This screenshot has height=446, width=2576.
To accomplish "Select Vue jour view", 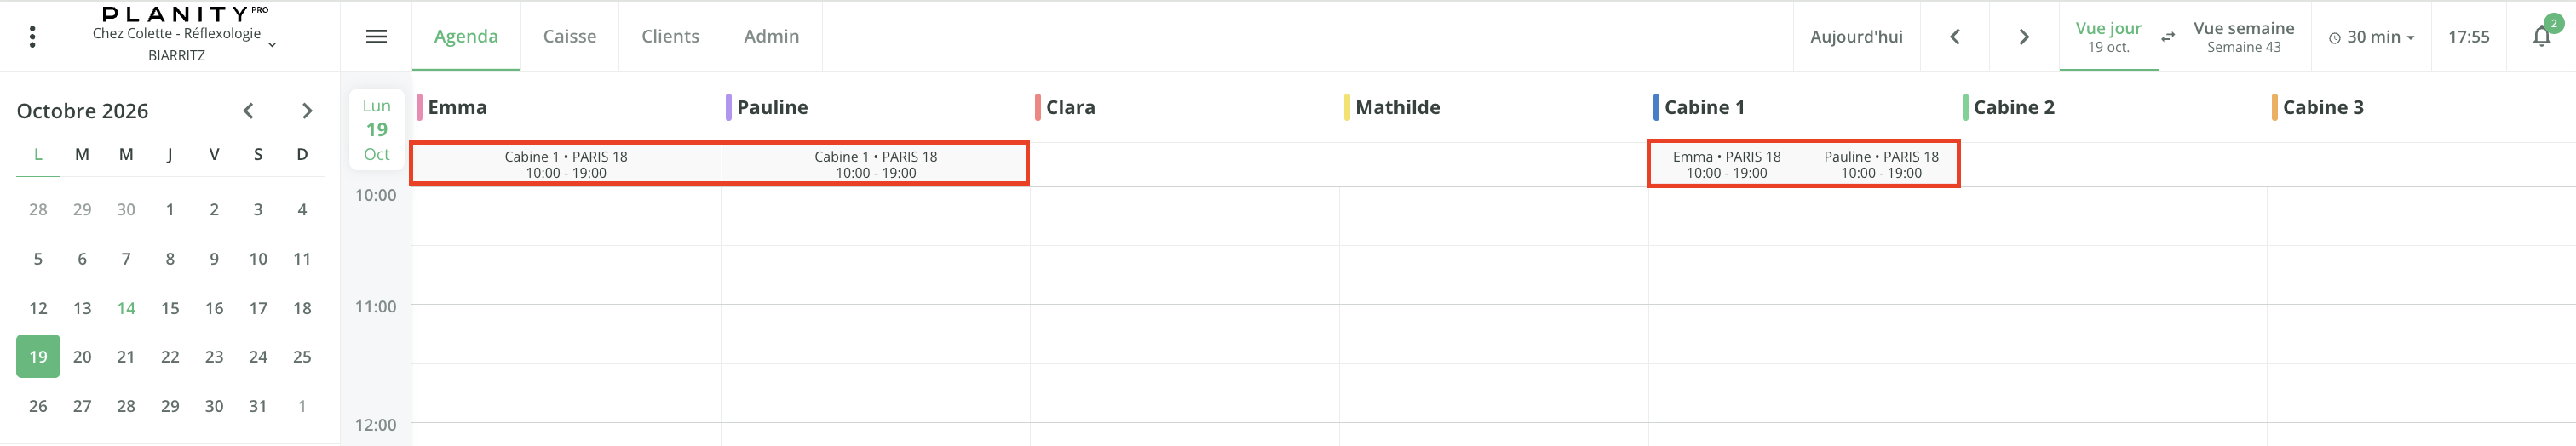I will [2108, 37].
